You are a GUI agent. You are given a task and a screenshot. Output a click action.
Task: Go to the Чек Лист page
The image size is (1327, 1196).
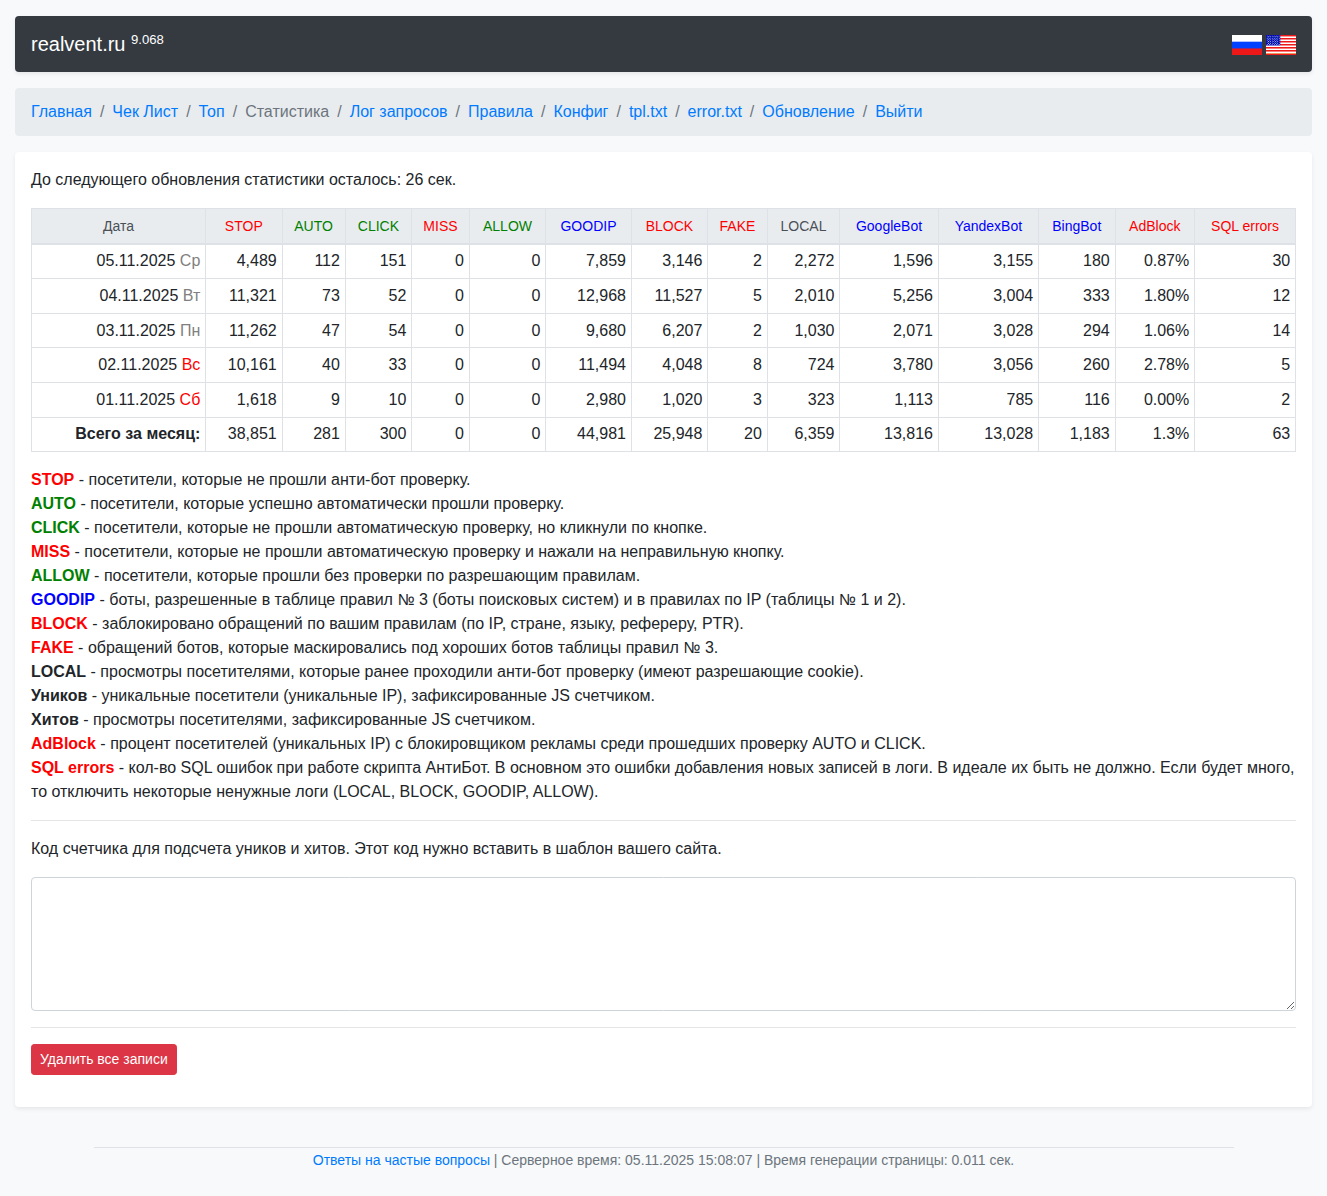click(x=145, y=112)
